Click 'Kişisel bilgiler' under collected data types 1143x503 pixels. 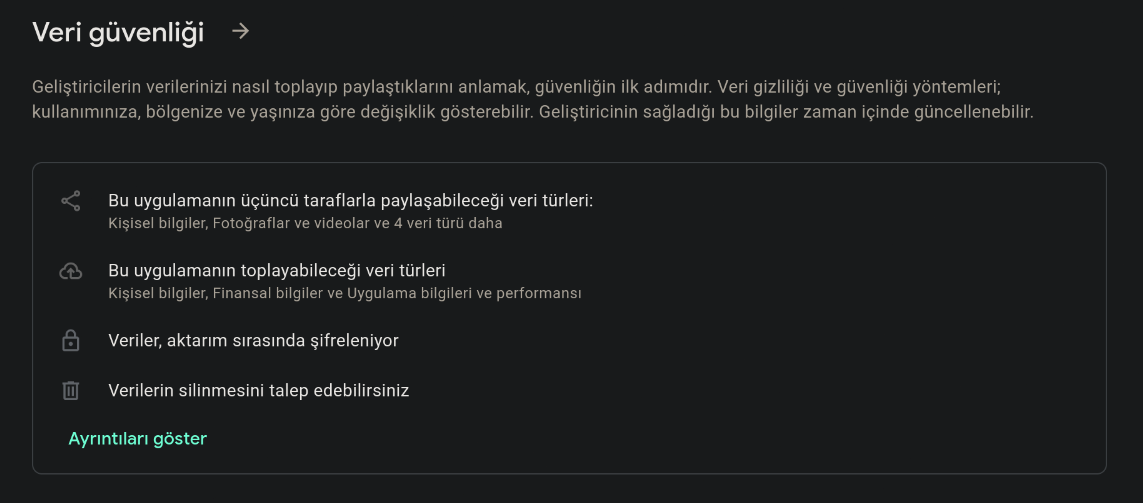pos(158,293)
